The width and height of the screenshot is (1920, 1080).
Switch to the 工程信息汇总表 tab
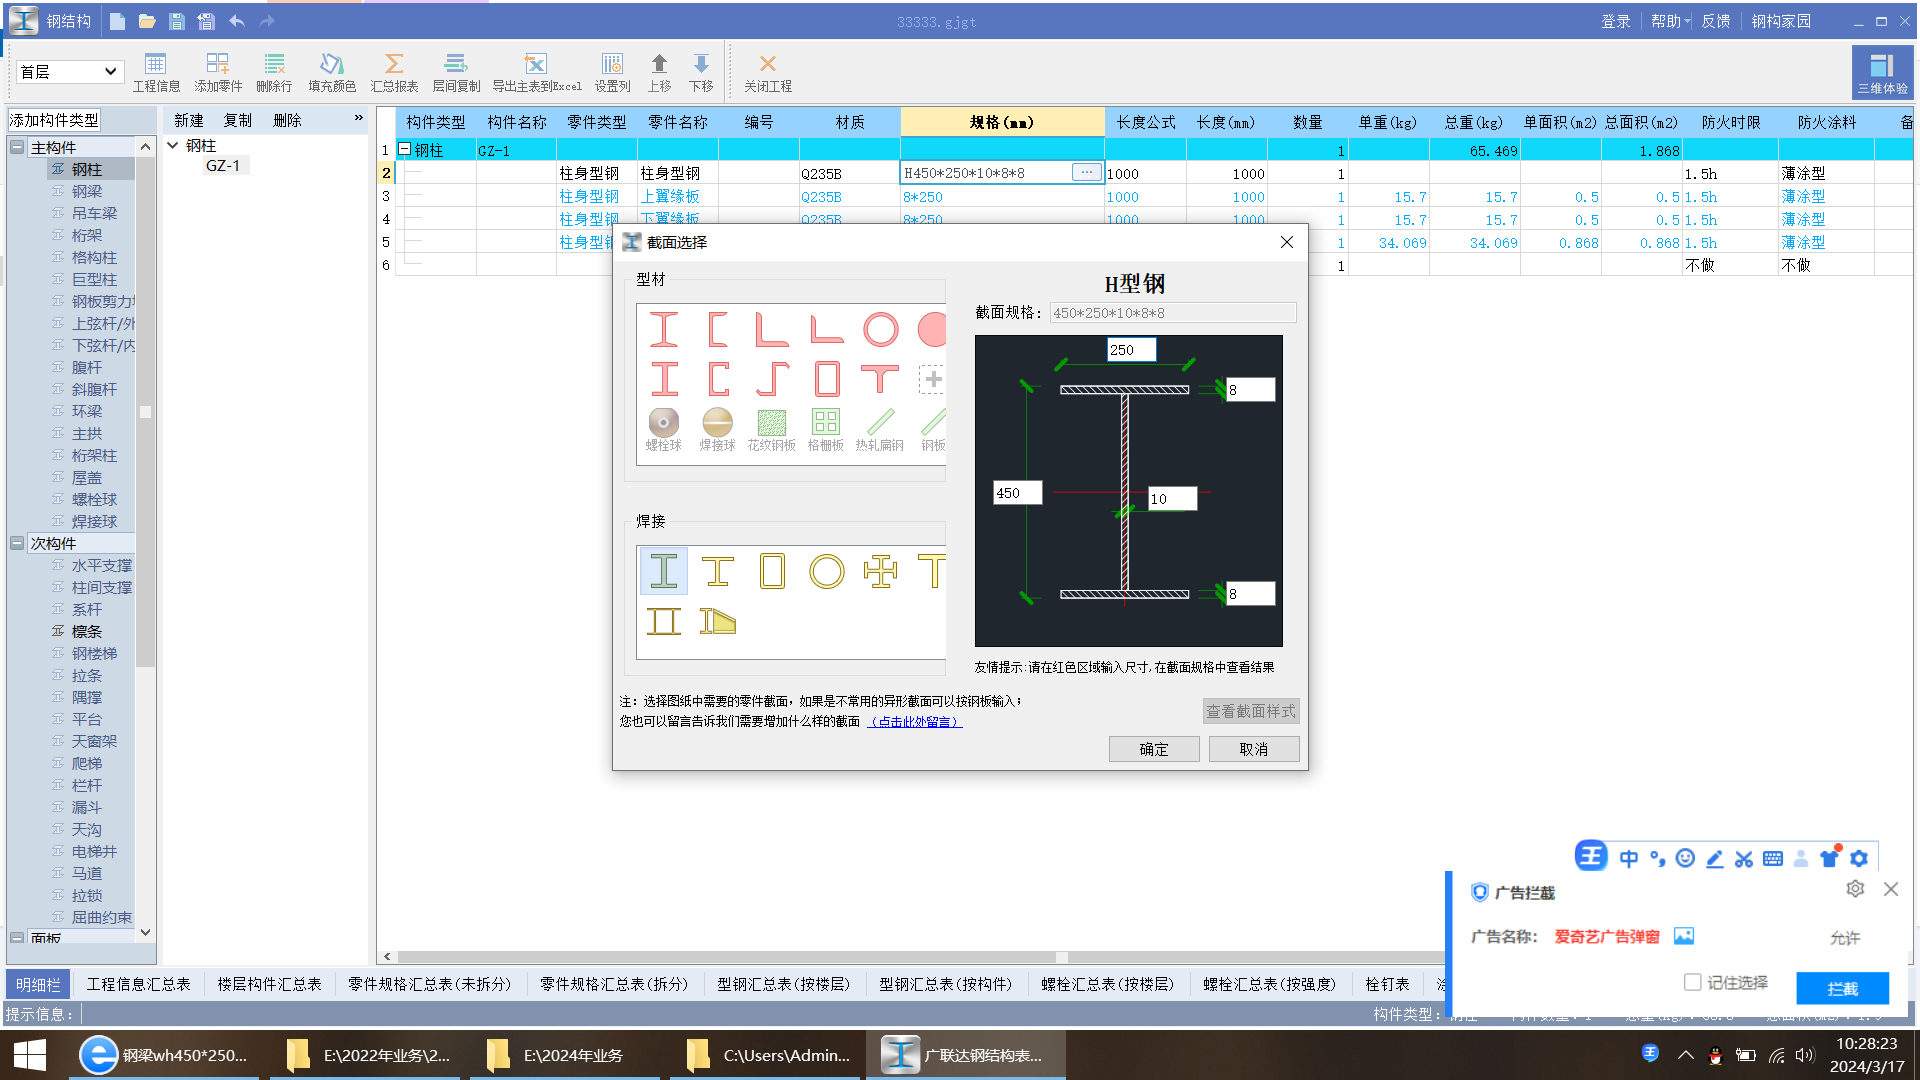(x=138, y=984)
